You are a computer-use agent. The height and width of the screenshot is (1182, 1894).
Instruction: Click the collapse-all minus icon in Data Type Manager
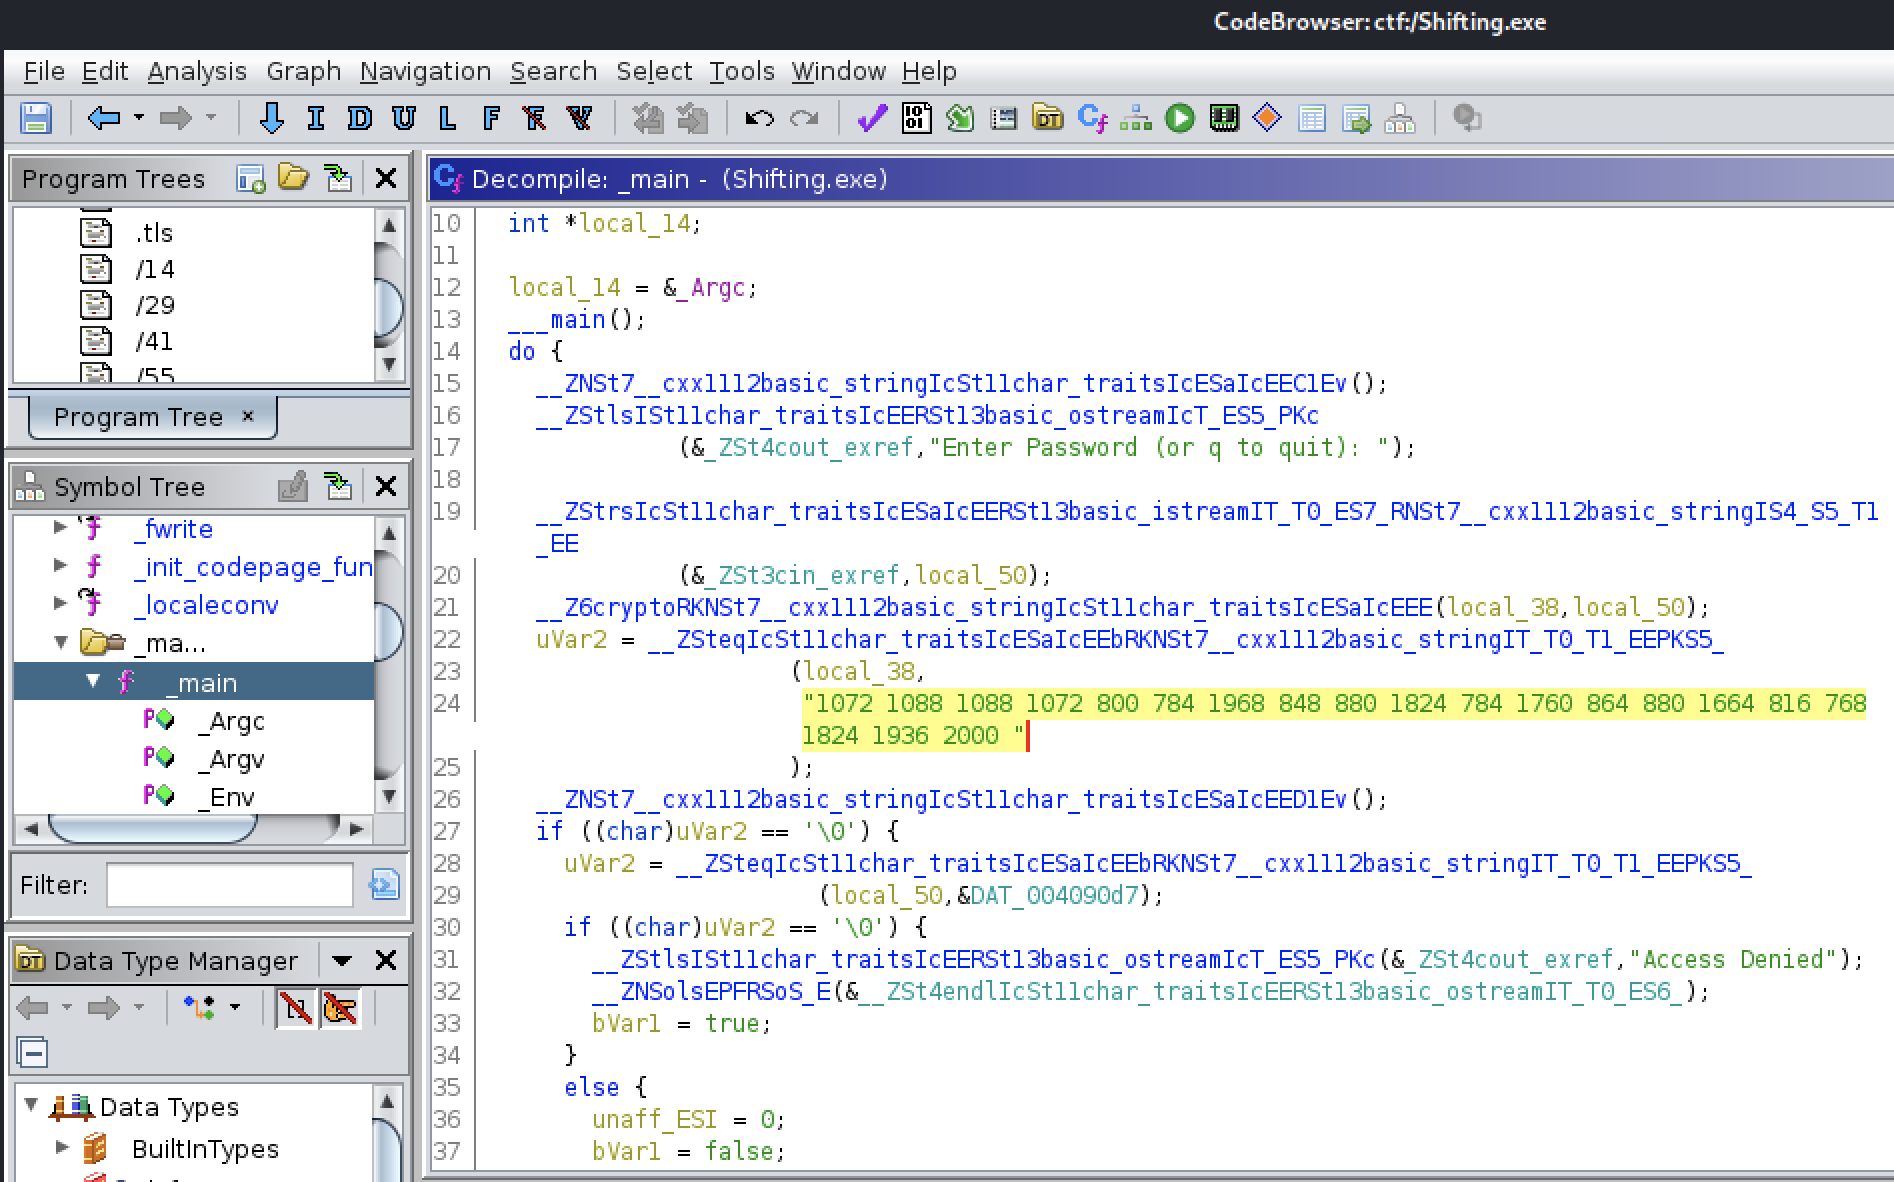(x=32, y=1053)
